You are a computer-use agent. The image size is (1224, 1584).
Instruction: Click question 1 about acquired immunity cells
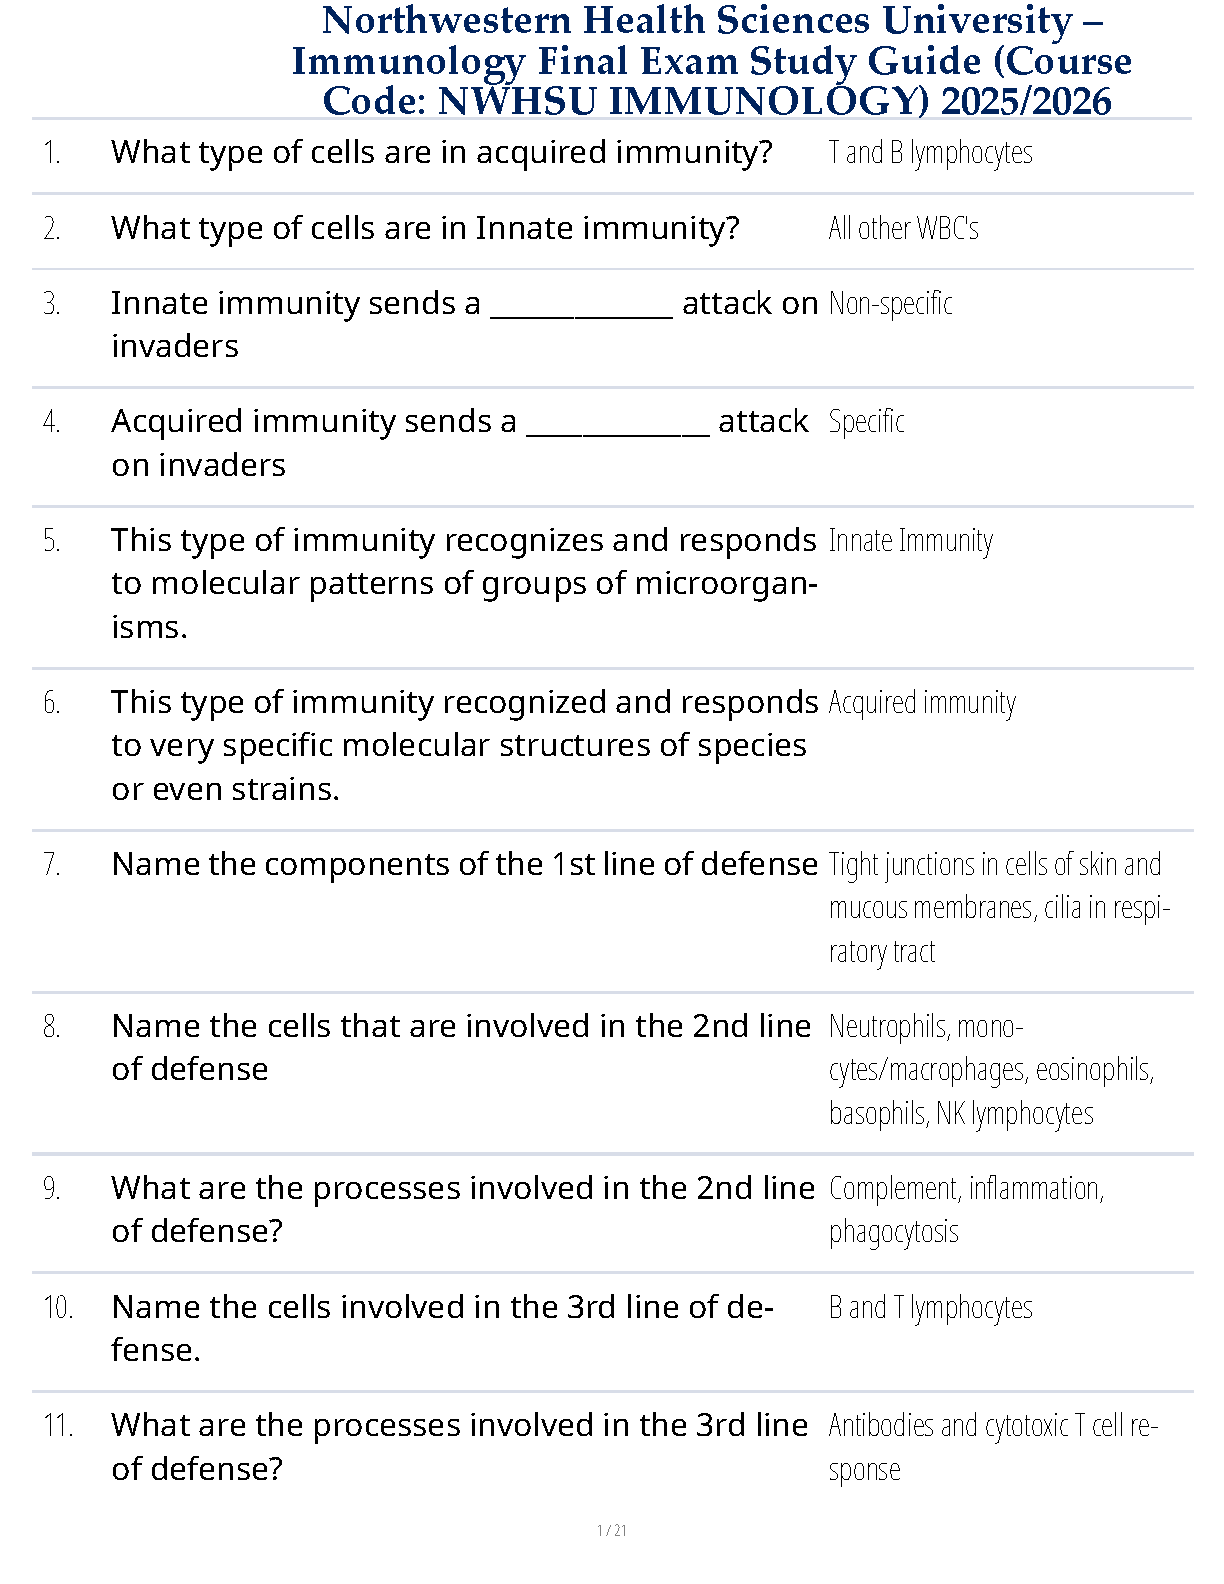tap(441, 152)
